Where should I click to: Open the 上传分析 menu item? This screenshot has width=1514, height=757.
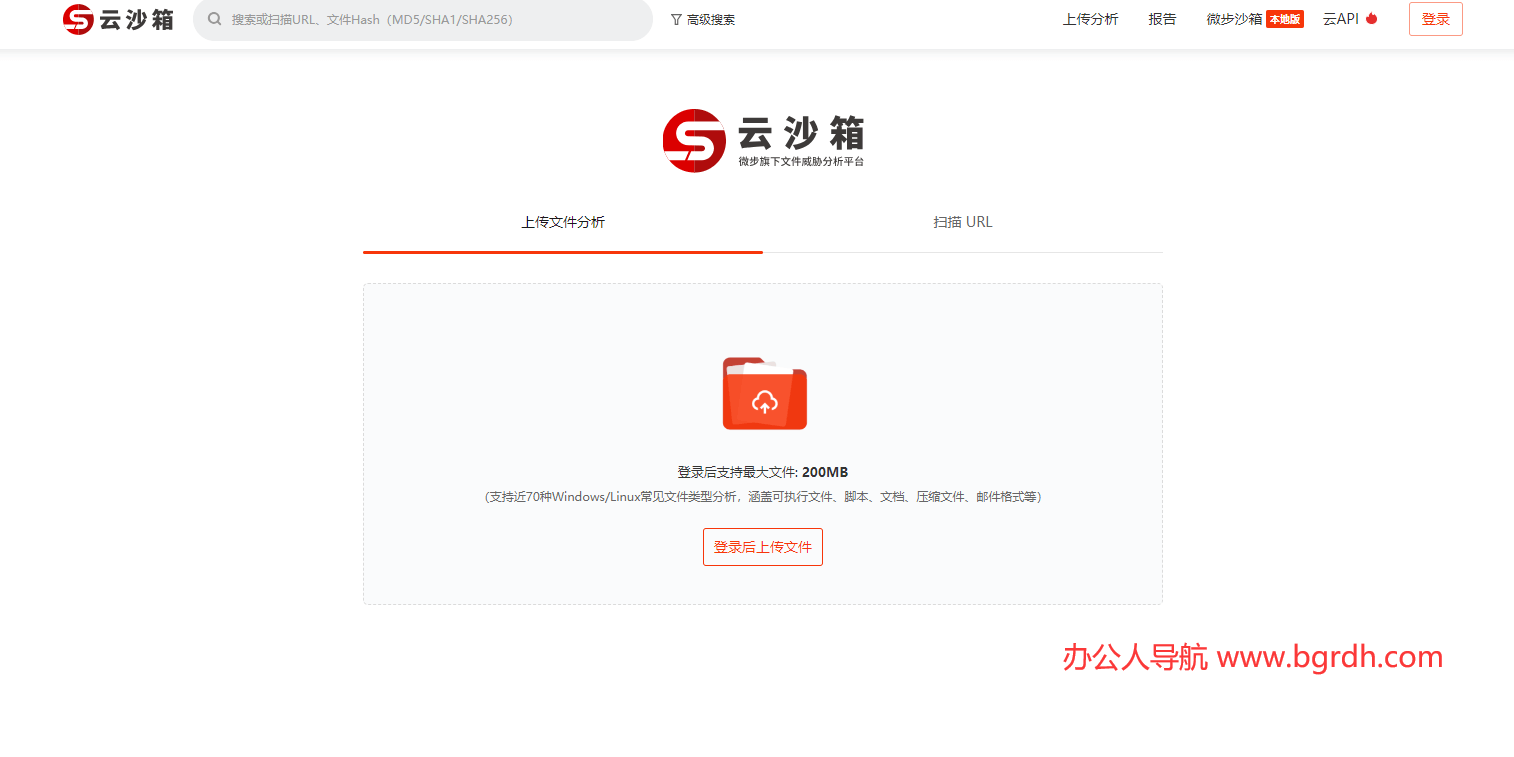[1090, 19]
